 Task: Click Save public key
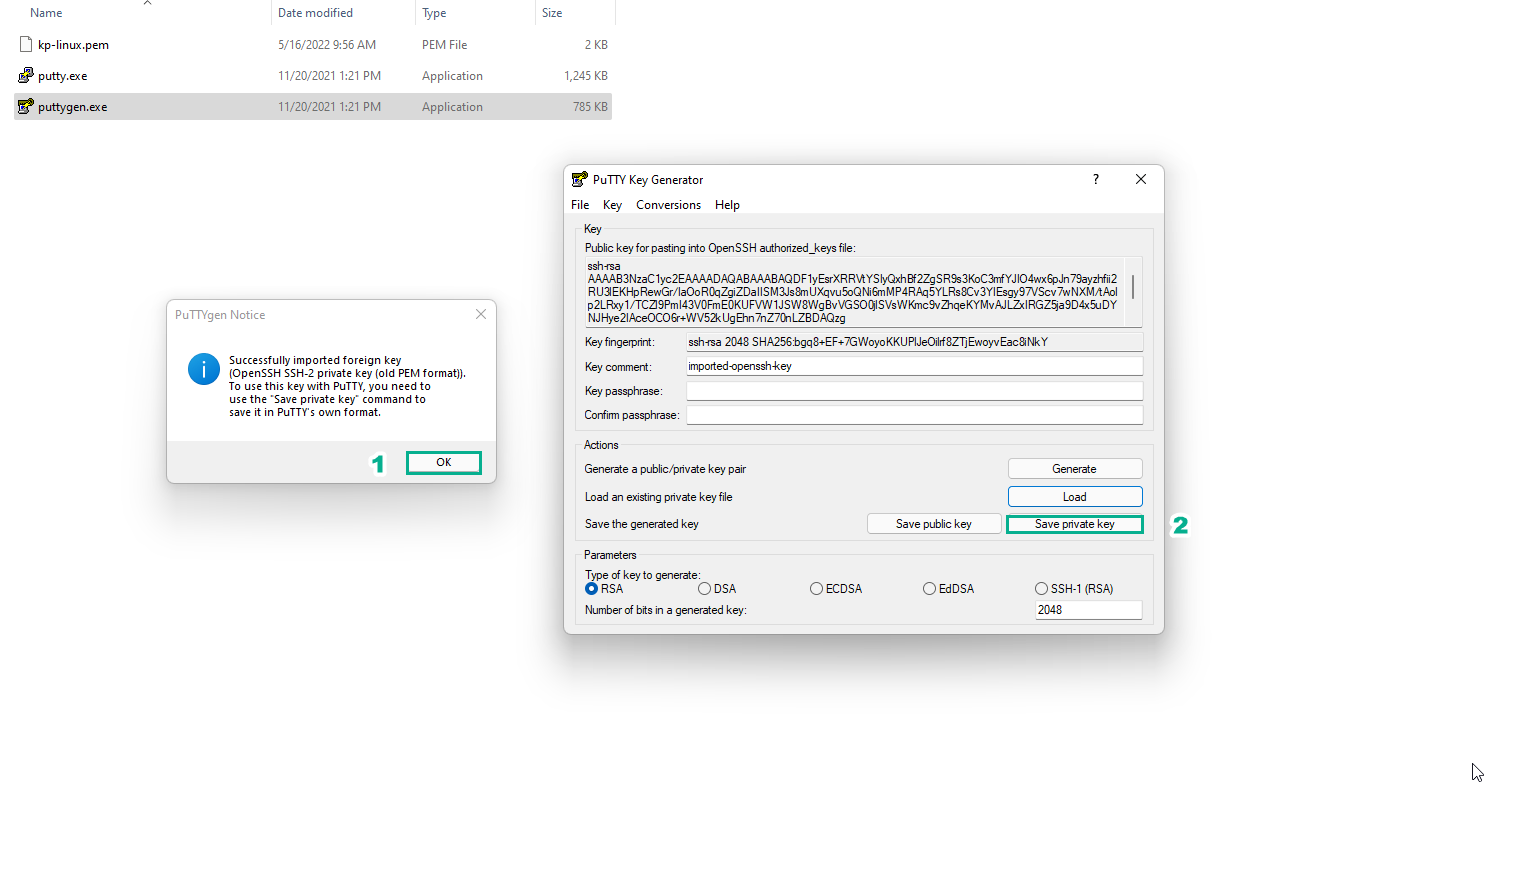934,524
